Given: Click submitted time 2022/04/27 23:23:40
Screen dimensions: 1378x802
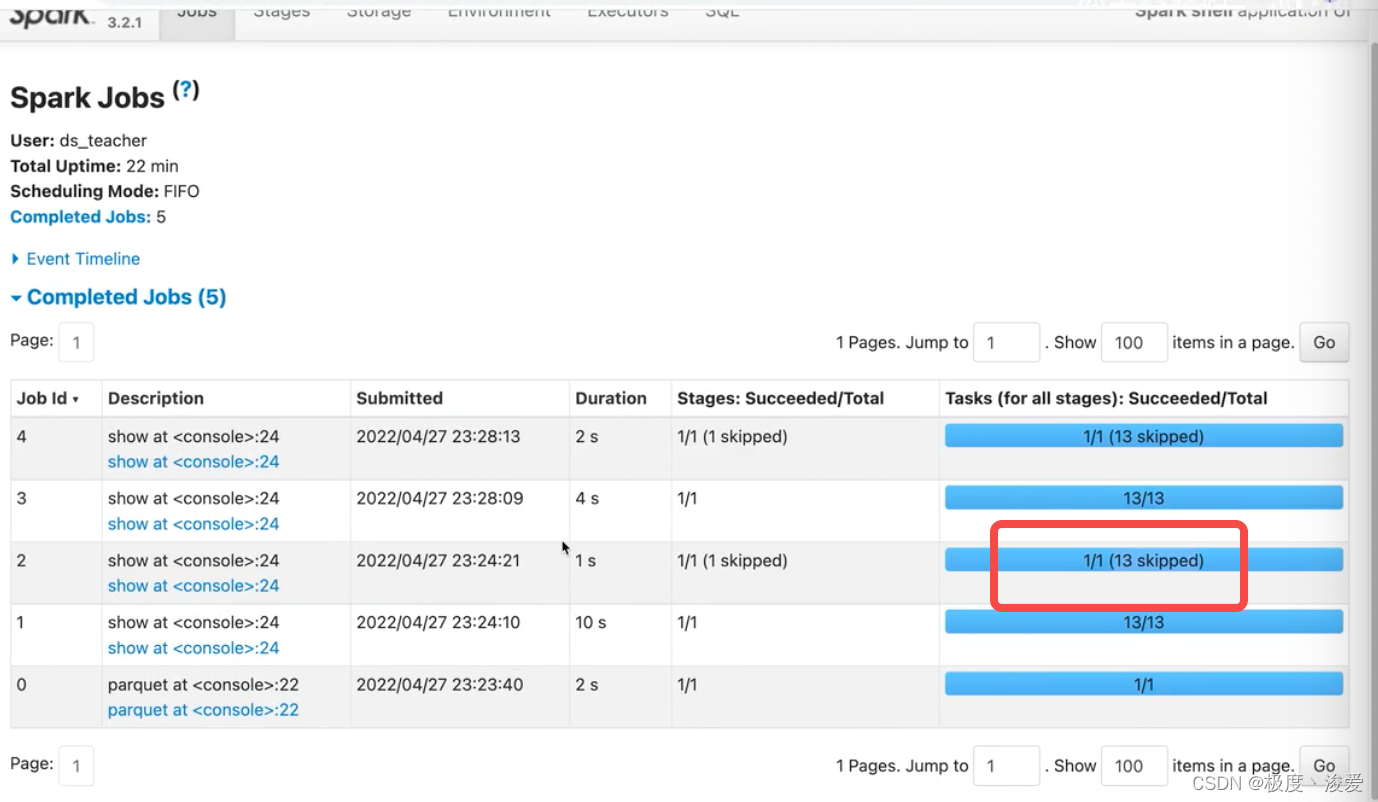Looking at the screenshot, I should [x=438, y=684].
